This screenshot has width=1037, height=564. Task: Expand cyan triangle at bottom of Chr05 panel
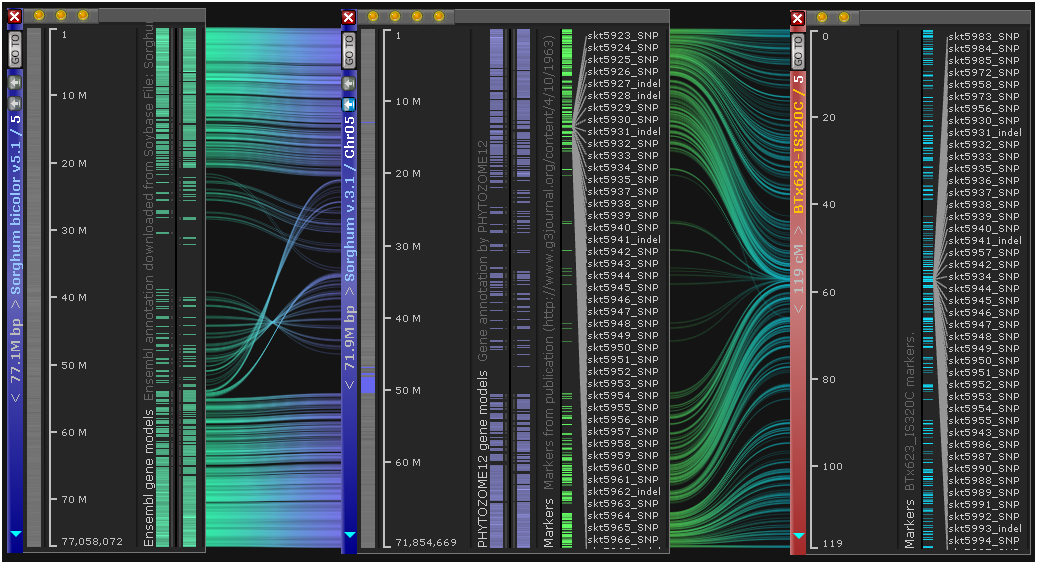click(x=348, y=535)
